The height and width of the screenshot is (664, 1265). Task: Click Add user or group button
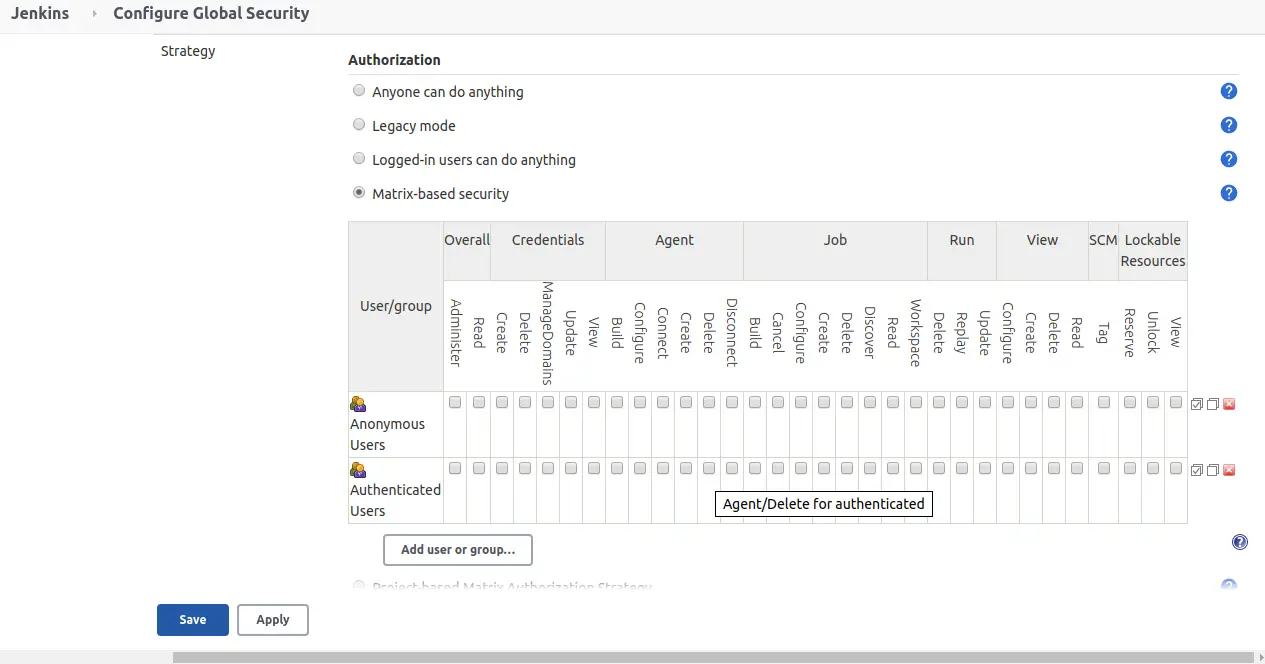coord(458,549)
